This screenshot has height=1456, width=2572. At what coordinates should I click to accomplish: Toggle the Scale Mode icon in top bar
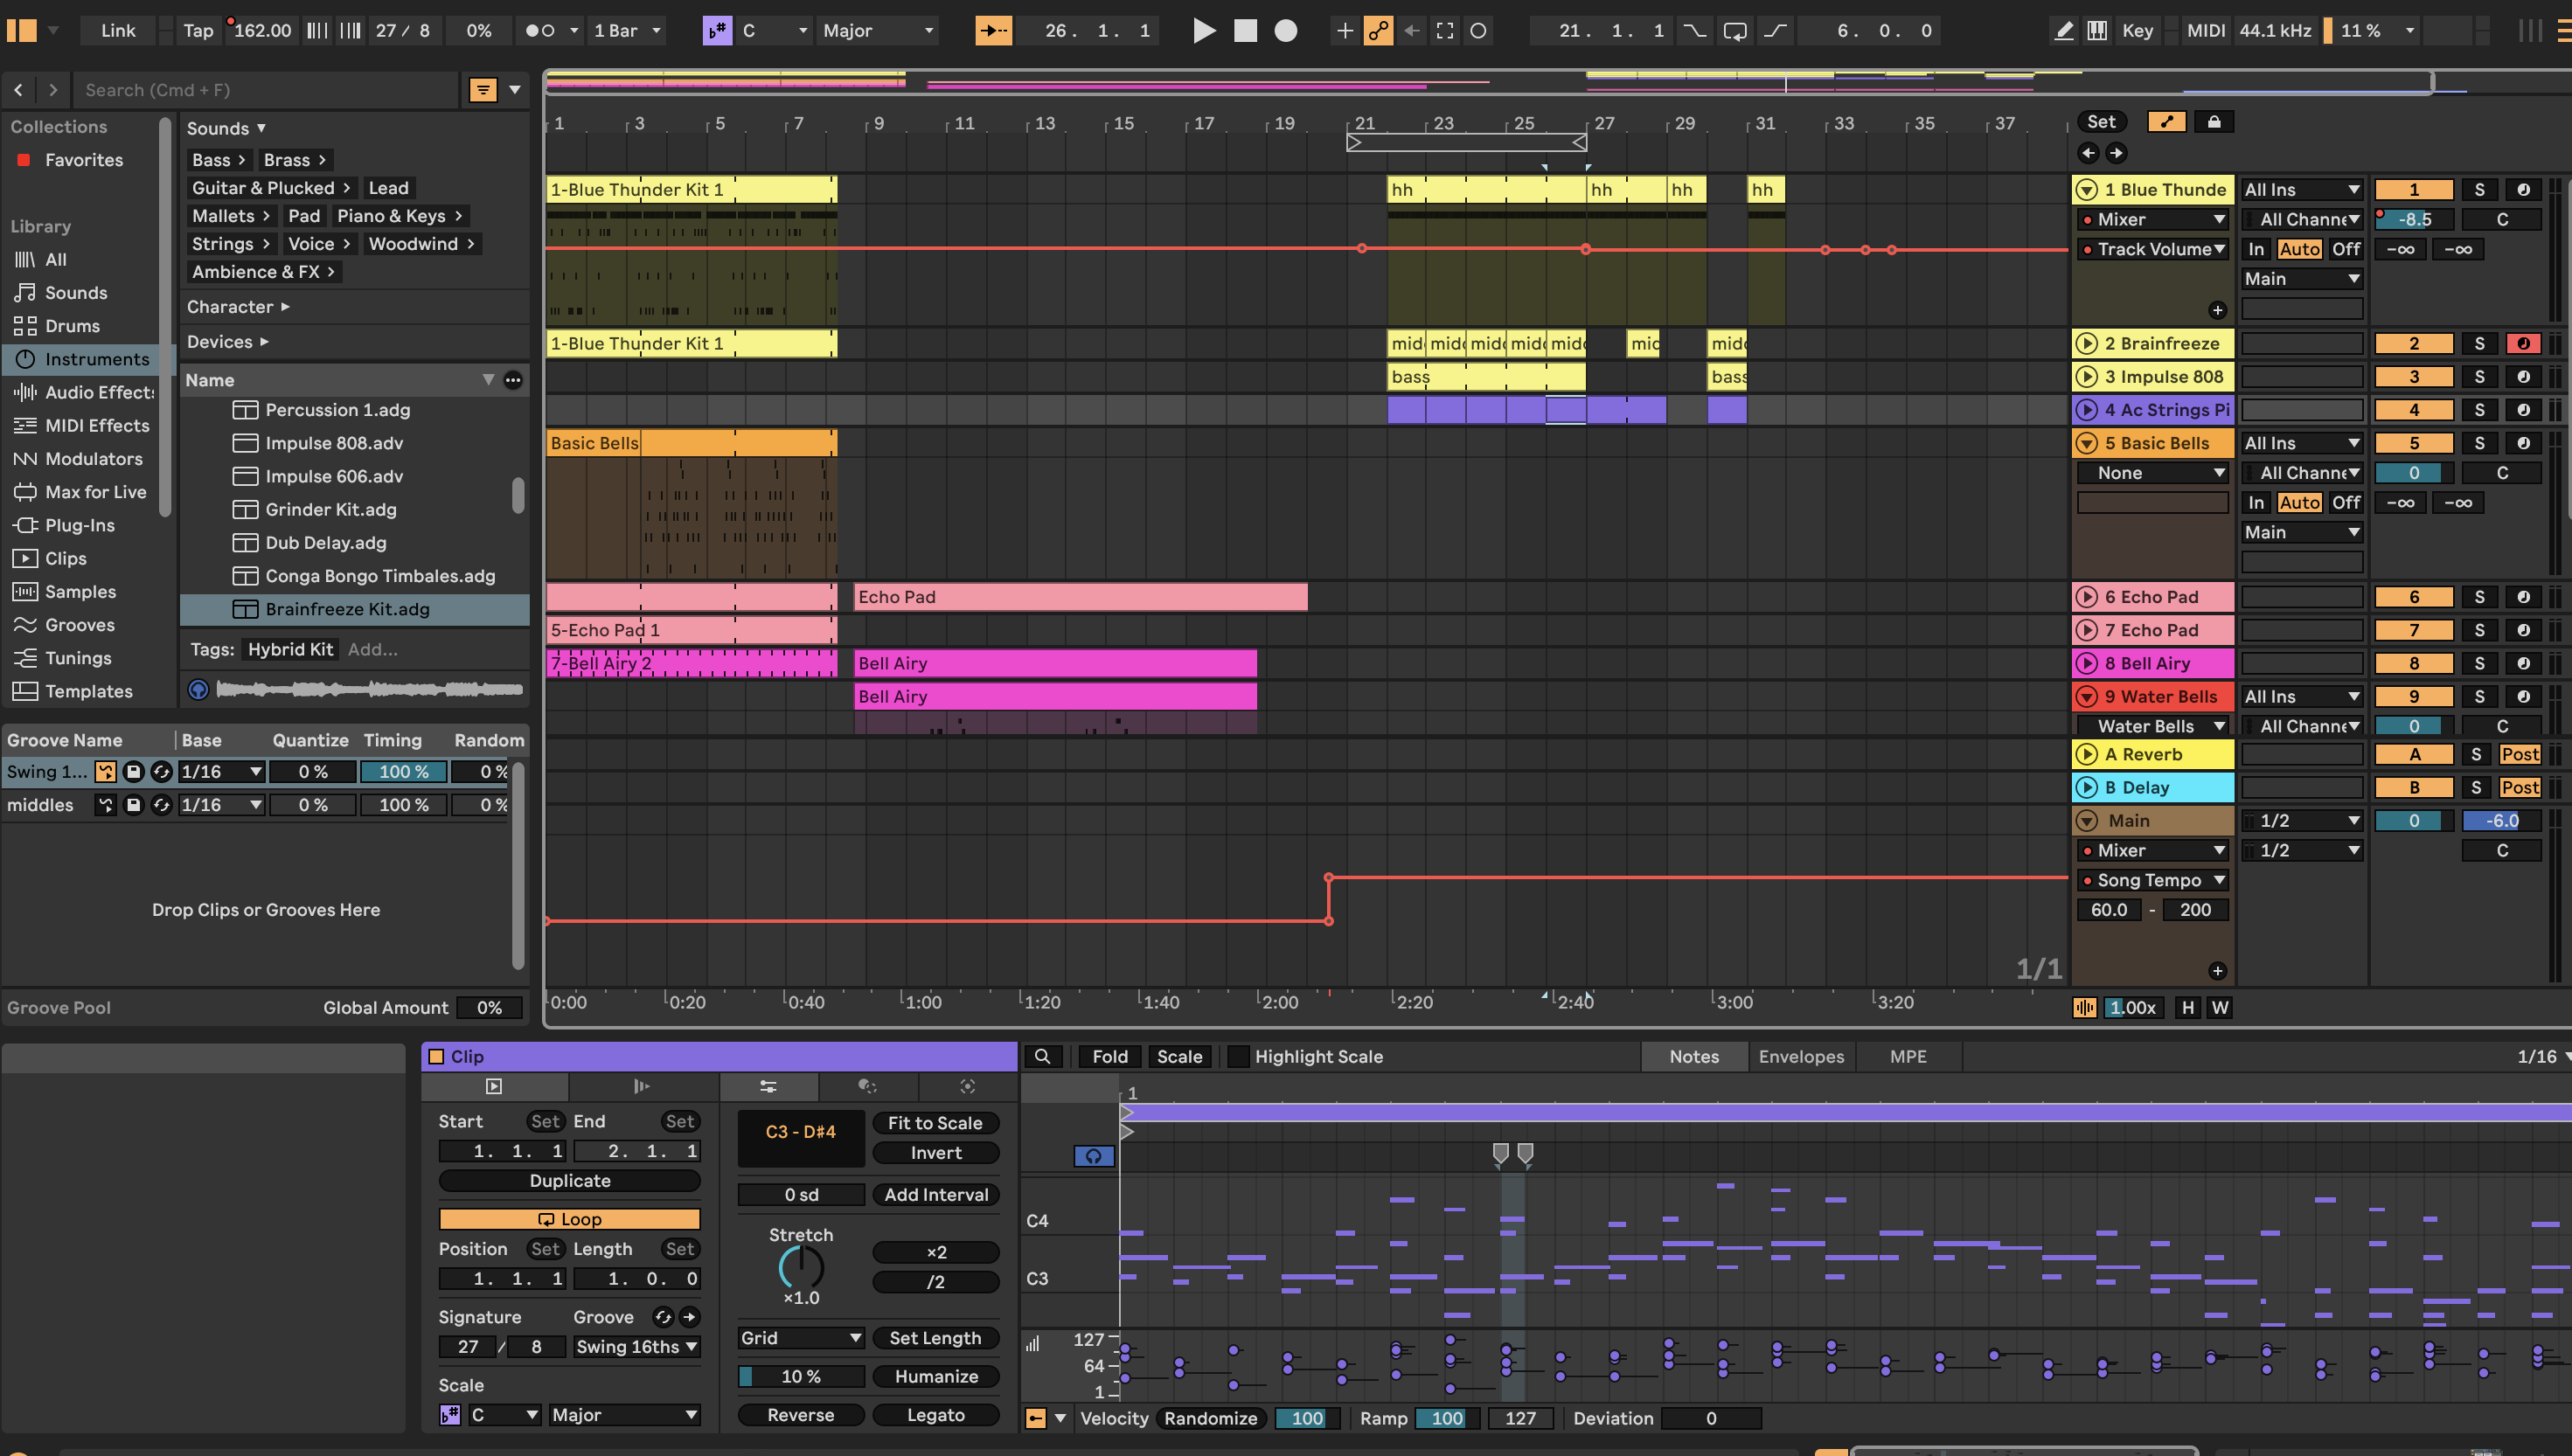(717, 31)
